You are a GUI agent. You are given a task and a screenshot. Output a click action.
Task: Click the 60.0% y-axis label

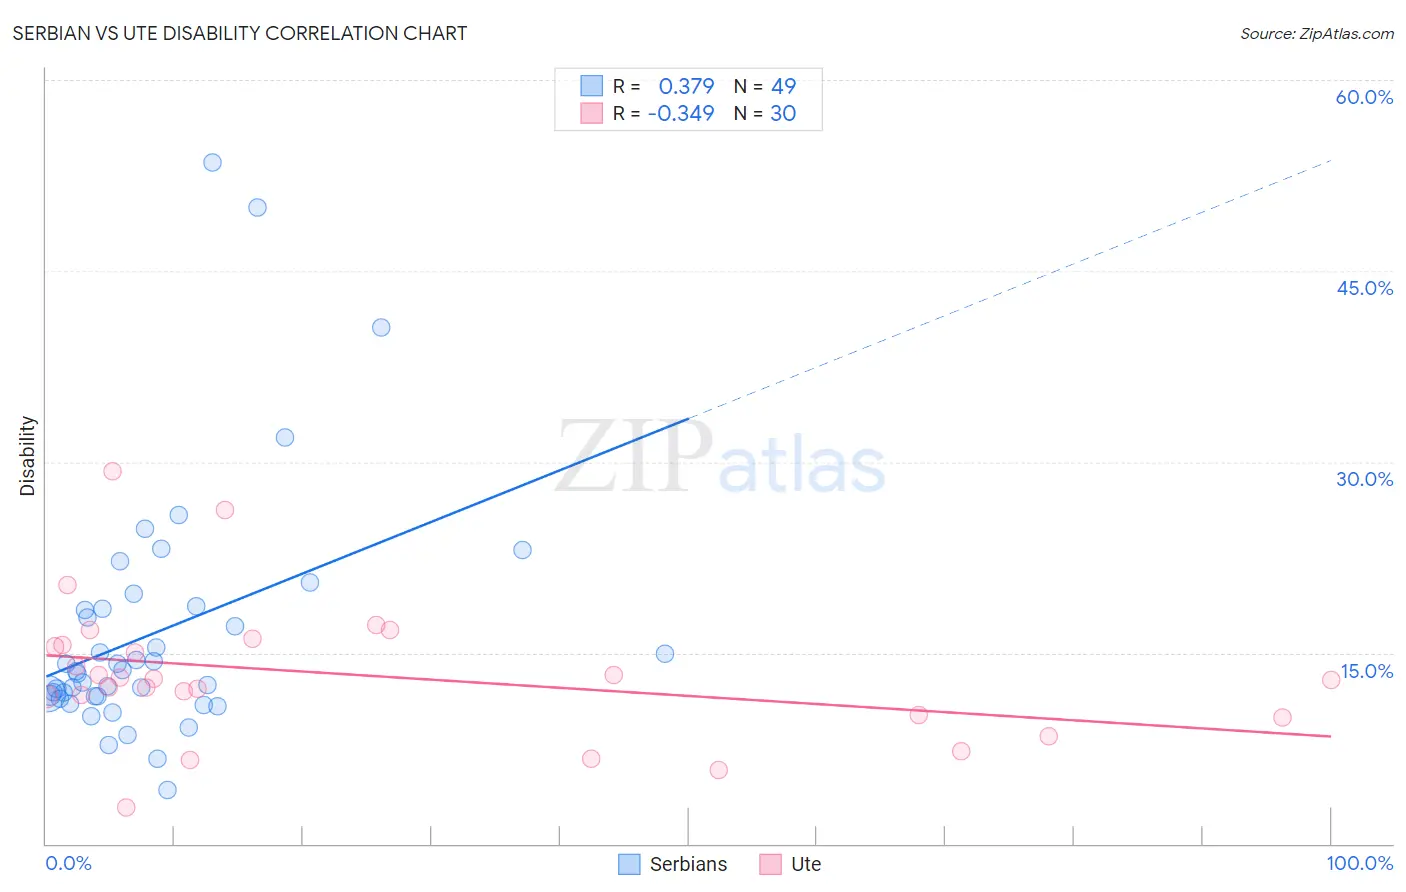click(1364, 97)
